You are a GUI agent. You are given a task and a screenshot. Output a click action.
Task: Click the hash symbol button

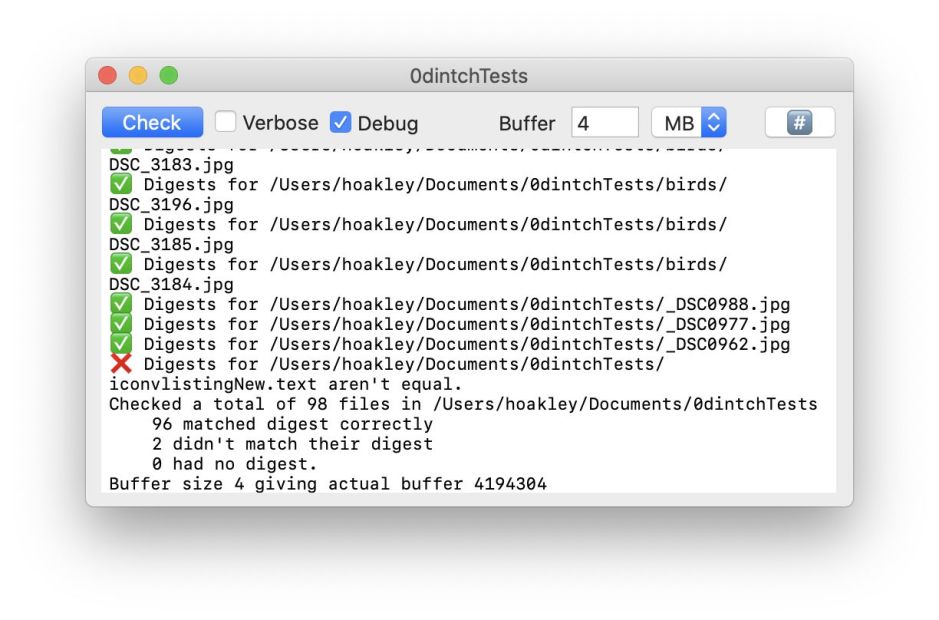[x=800, y=123]
